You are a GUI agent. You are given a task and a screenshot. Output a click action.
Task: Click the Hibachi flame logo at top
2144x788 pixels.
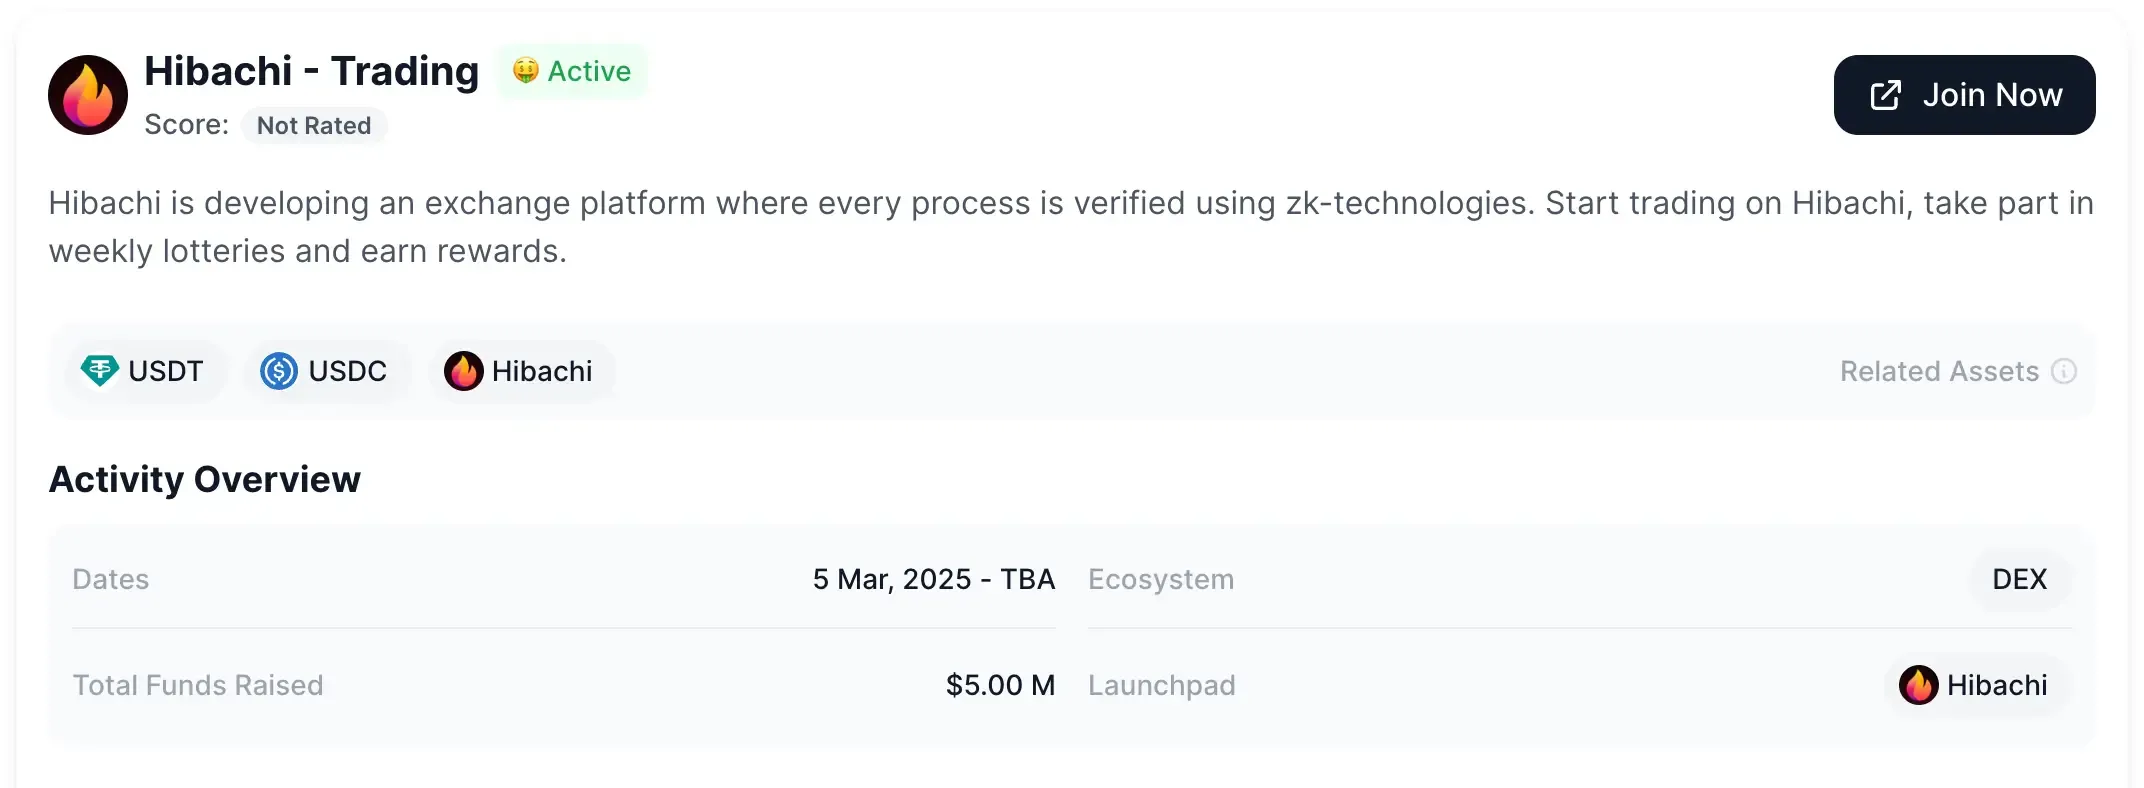tap(88, 95)
